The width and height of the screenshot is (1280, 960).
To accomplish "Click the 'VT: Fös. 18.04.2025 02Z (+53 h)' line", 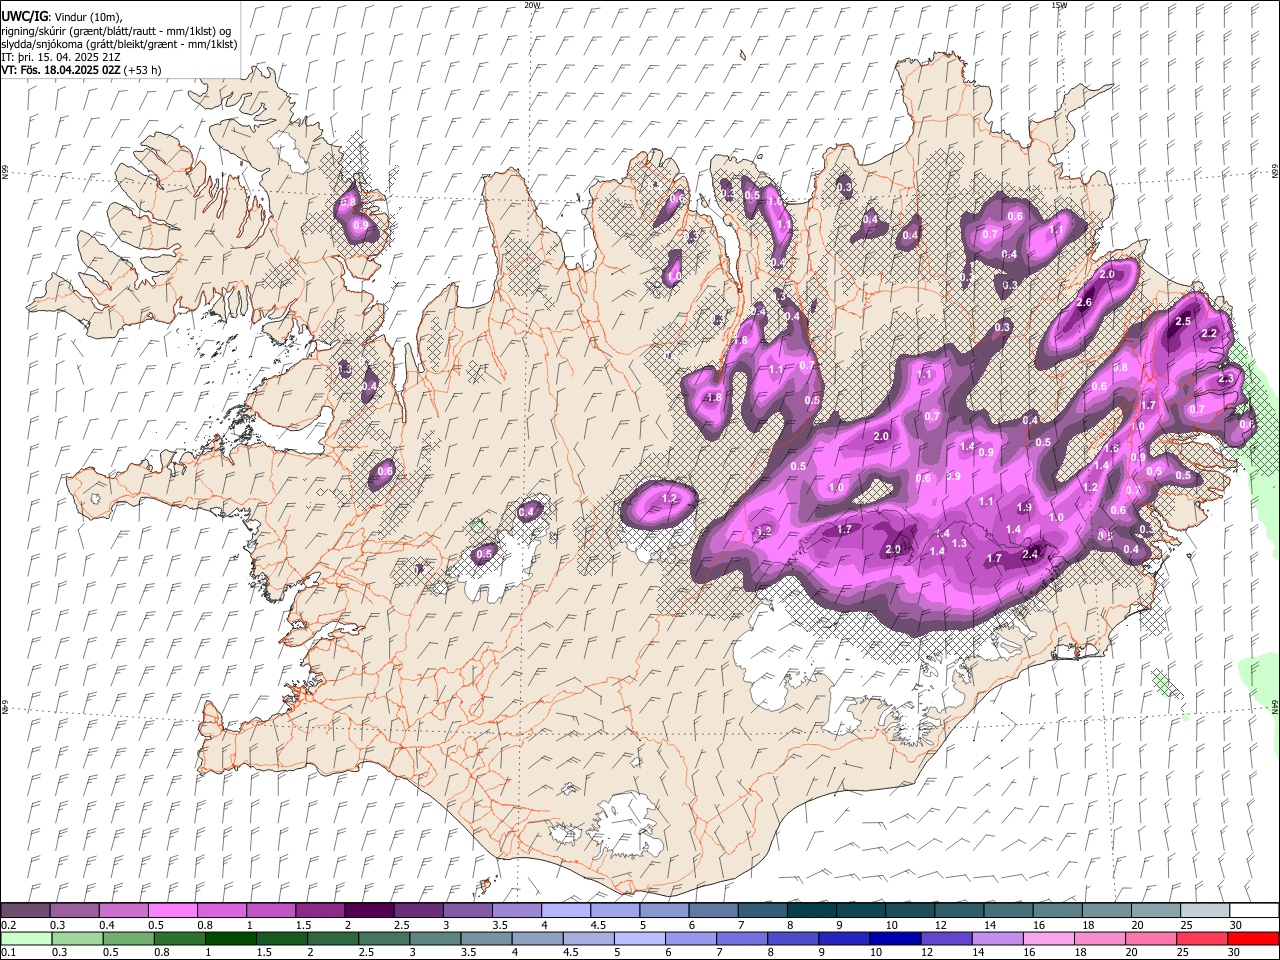I will [x=81, y=70].
